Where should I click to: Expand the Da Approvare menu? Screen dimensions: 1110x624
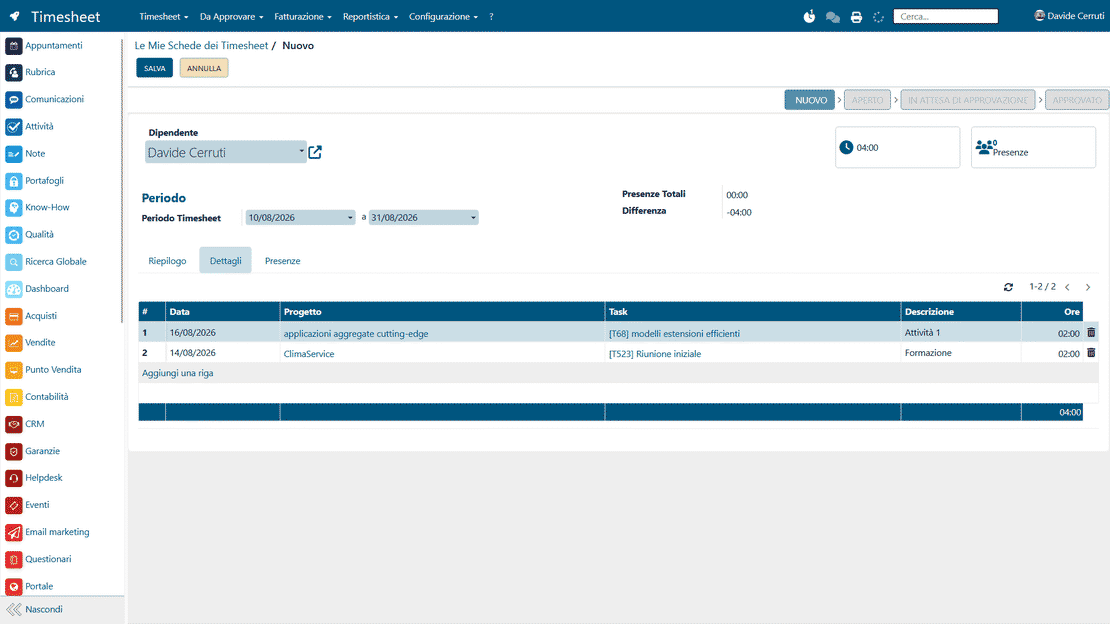(x=231, y=16)
